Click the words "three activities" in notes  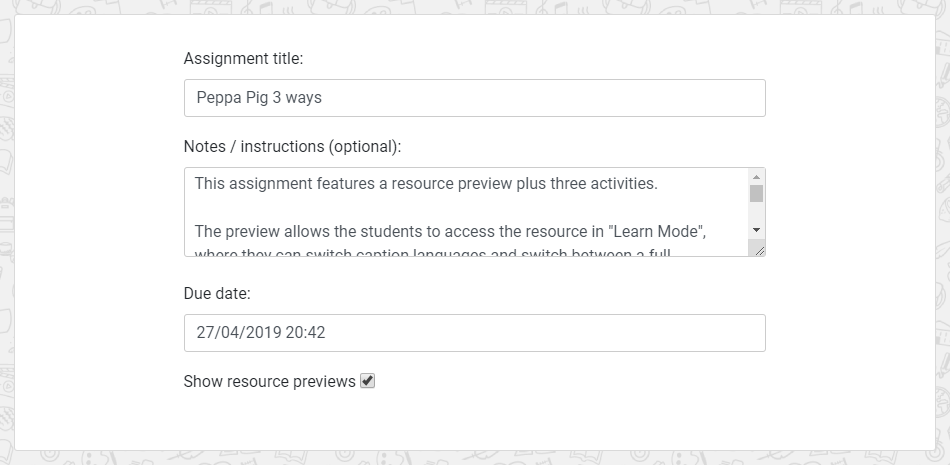coord(603,184)
